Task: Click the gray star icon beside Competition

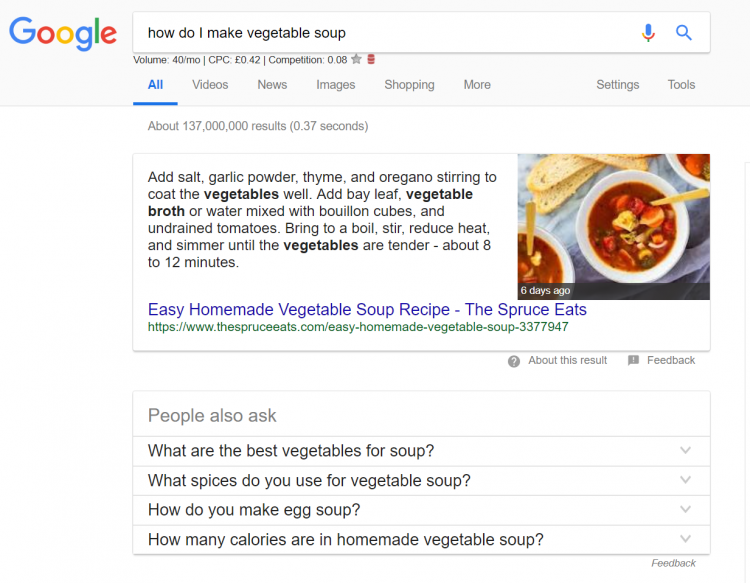Action: click(x=356, y=60)
